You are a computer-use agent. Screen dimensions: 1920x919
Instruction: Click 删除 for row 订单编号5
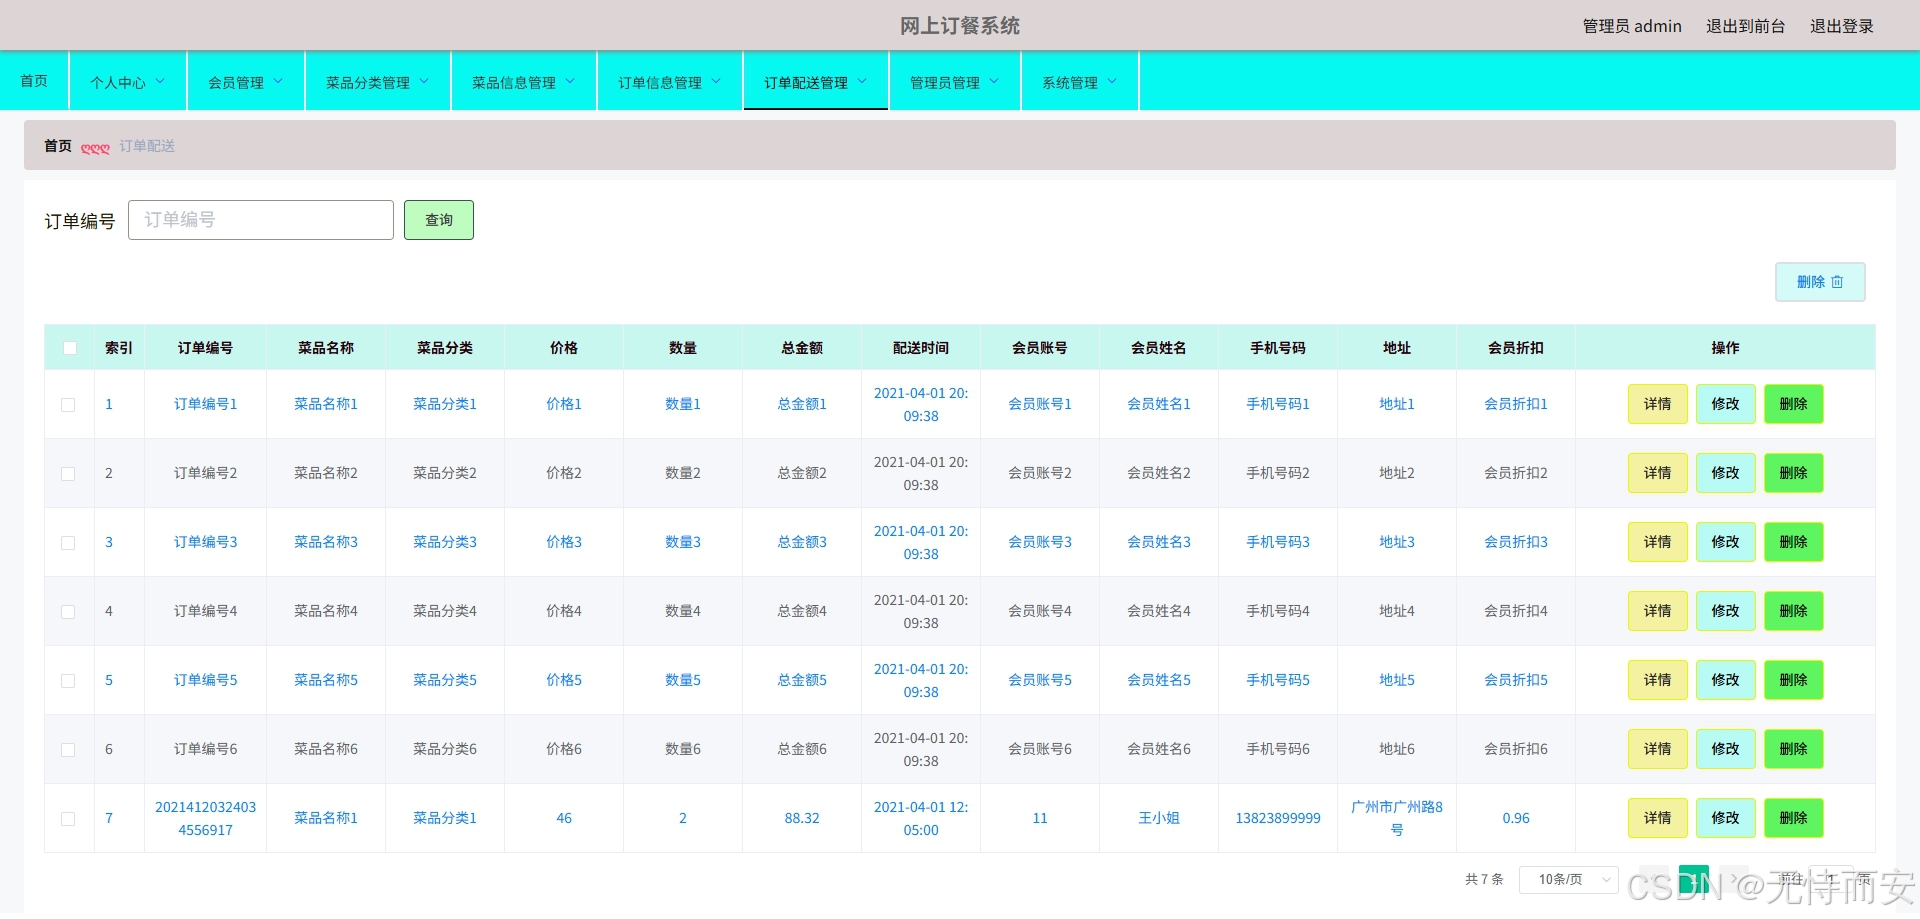[1794, 680]
